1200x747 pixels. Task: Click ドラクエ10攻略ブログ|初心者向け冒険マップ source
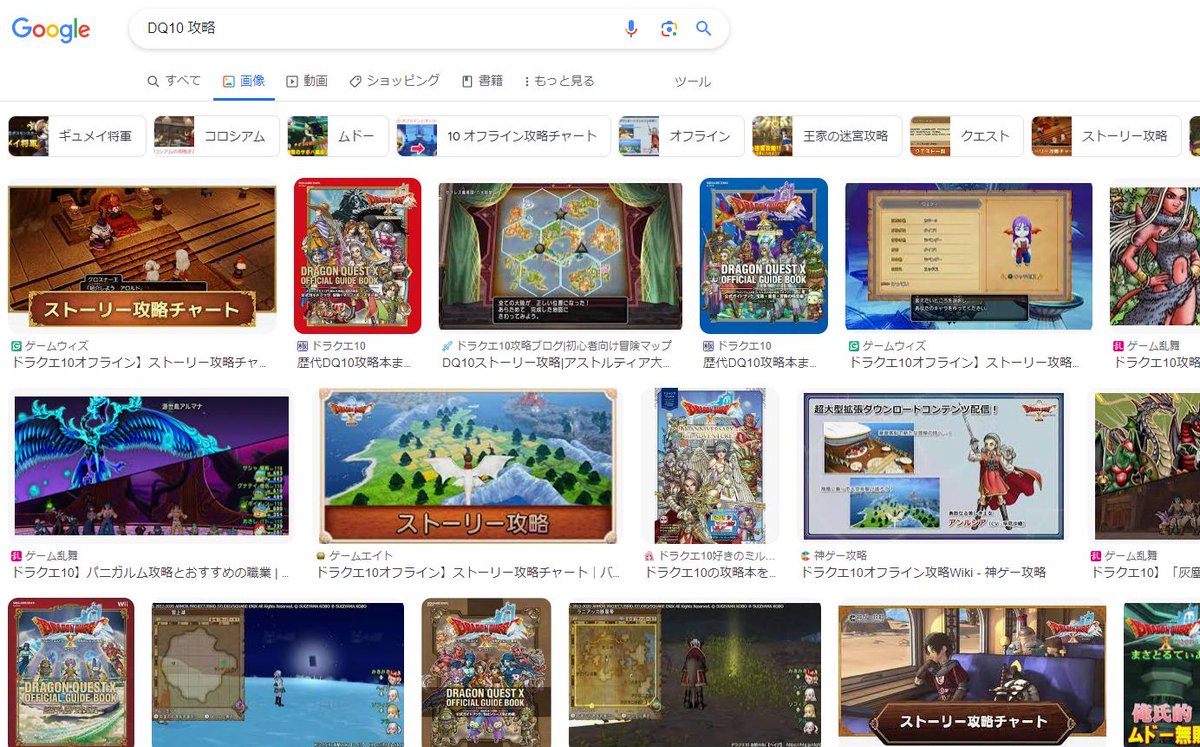(565, 346)
